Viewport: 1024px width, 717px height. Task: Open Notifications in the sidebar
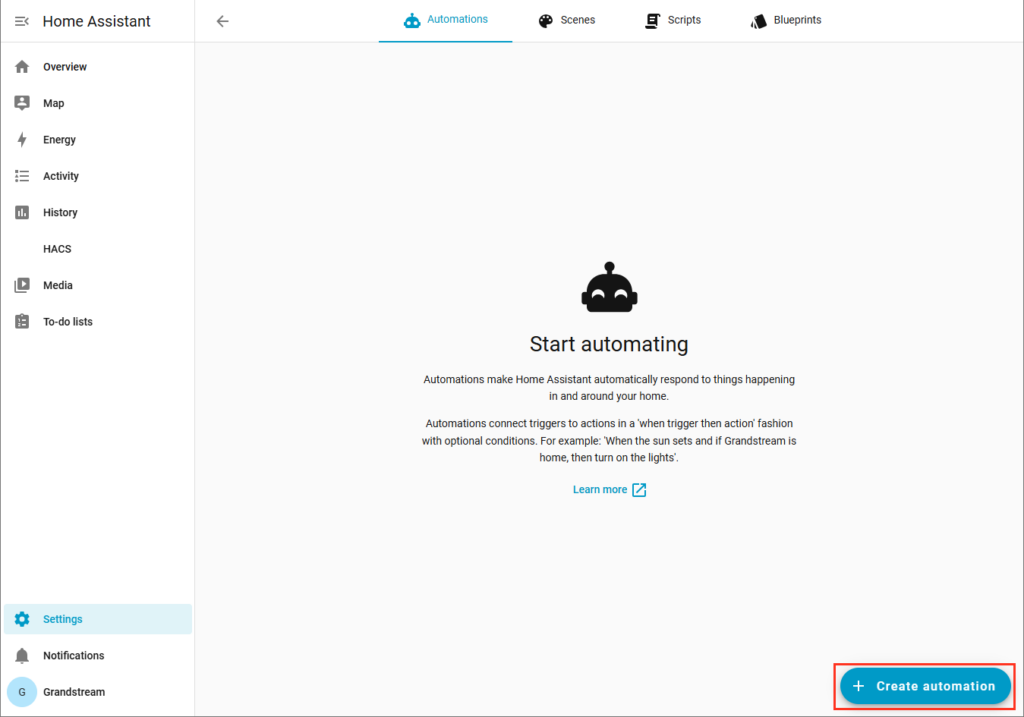coord(98,655)
